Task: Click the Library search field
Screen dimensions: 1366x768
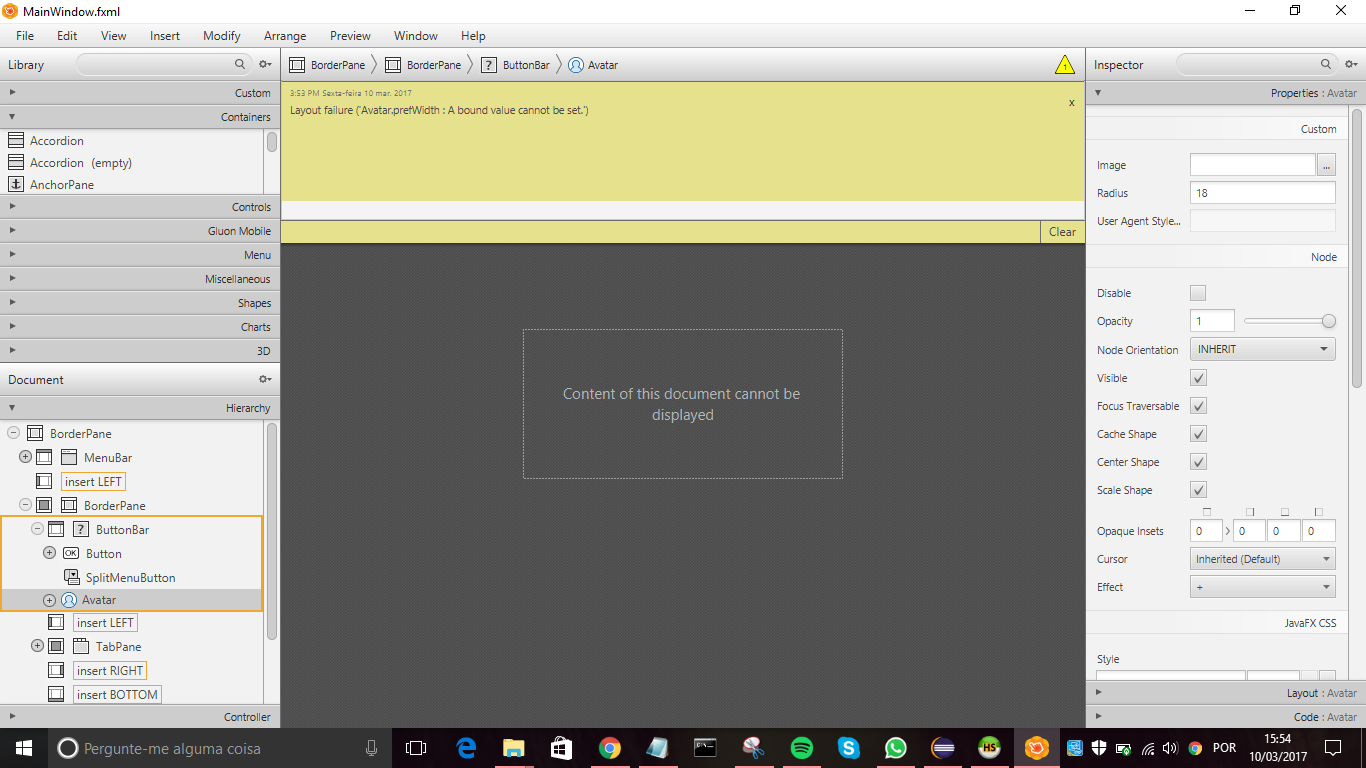Action: 164,64
